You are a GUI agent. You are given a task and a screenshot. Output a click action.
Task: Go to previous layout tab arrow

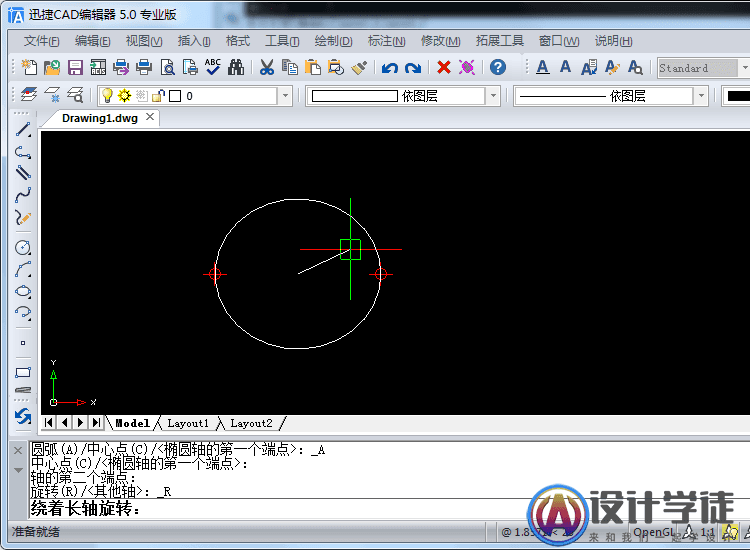pyautogui.click(x=65, y=423)
